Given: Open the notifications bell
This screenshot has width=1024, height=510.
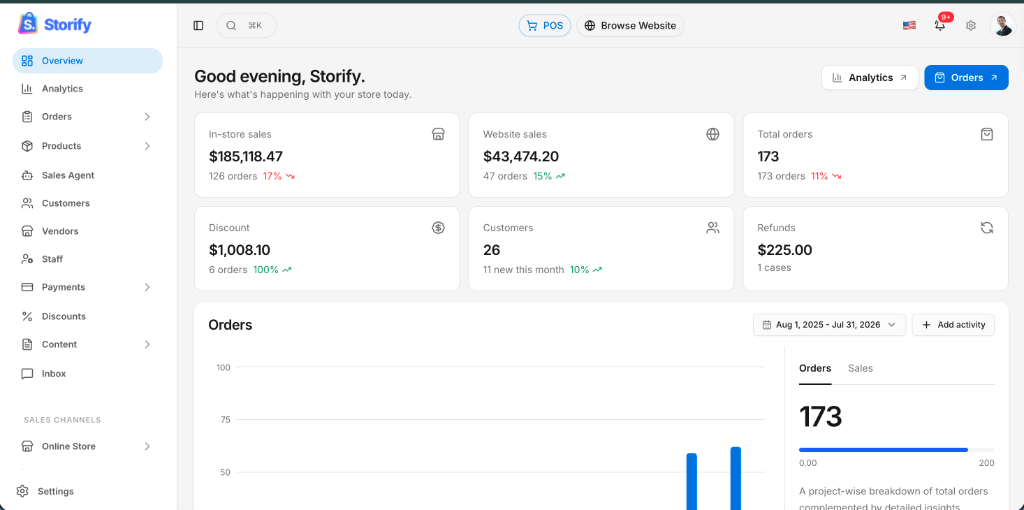Looking at the screenshot, I should 940,25.
